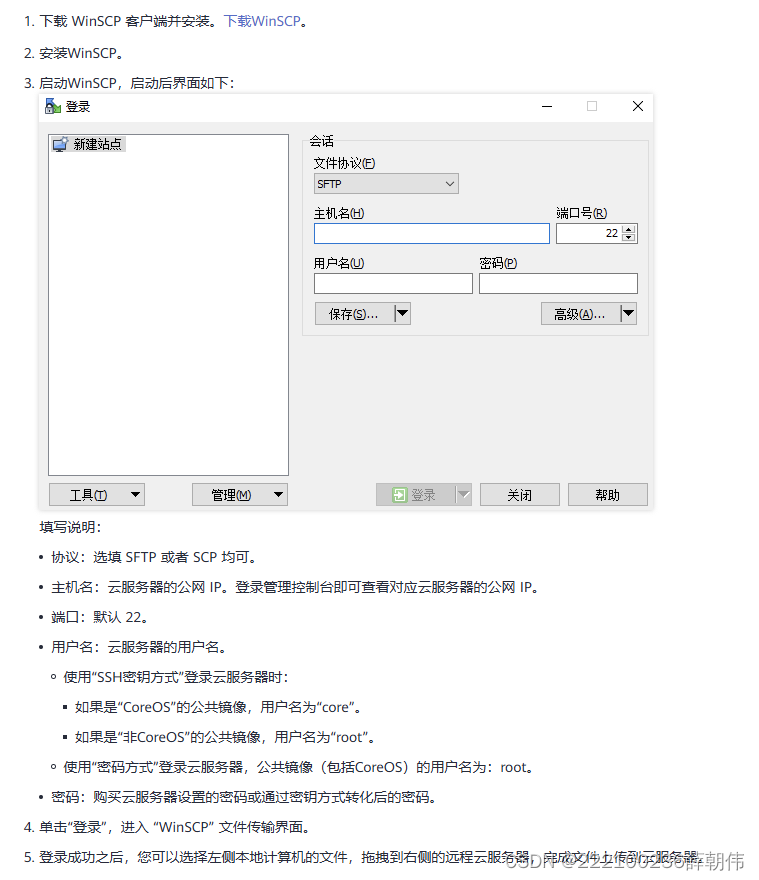Image resolution: width=759 pixels, height=880 pixels.
Task: Click the 安装WinSCP step text
Action: [81, 53]
